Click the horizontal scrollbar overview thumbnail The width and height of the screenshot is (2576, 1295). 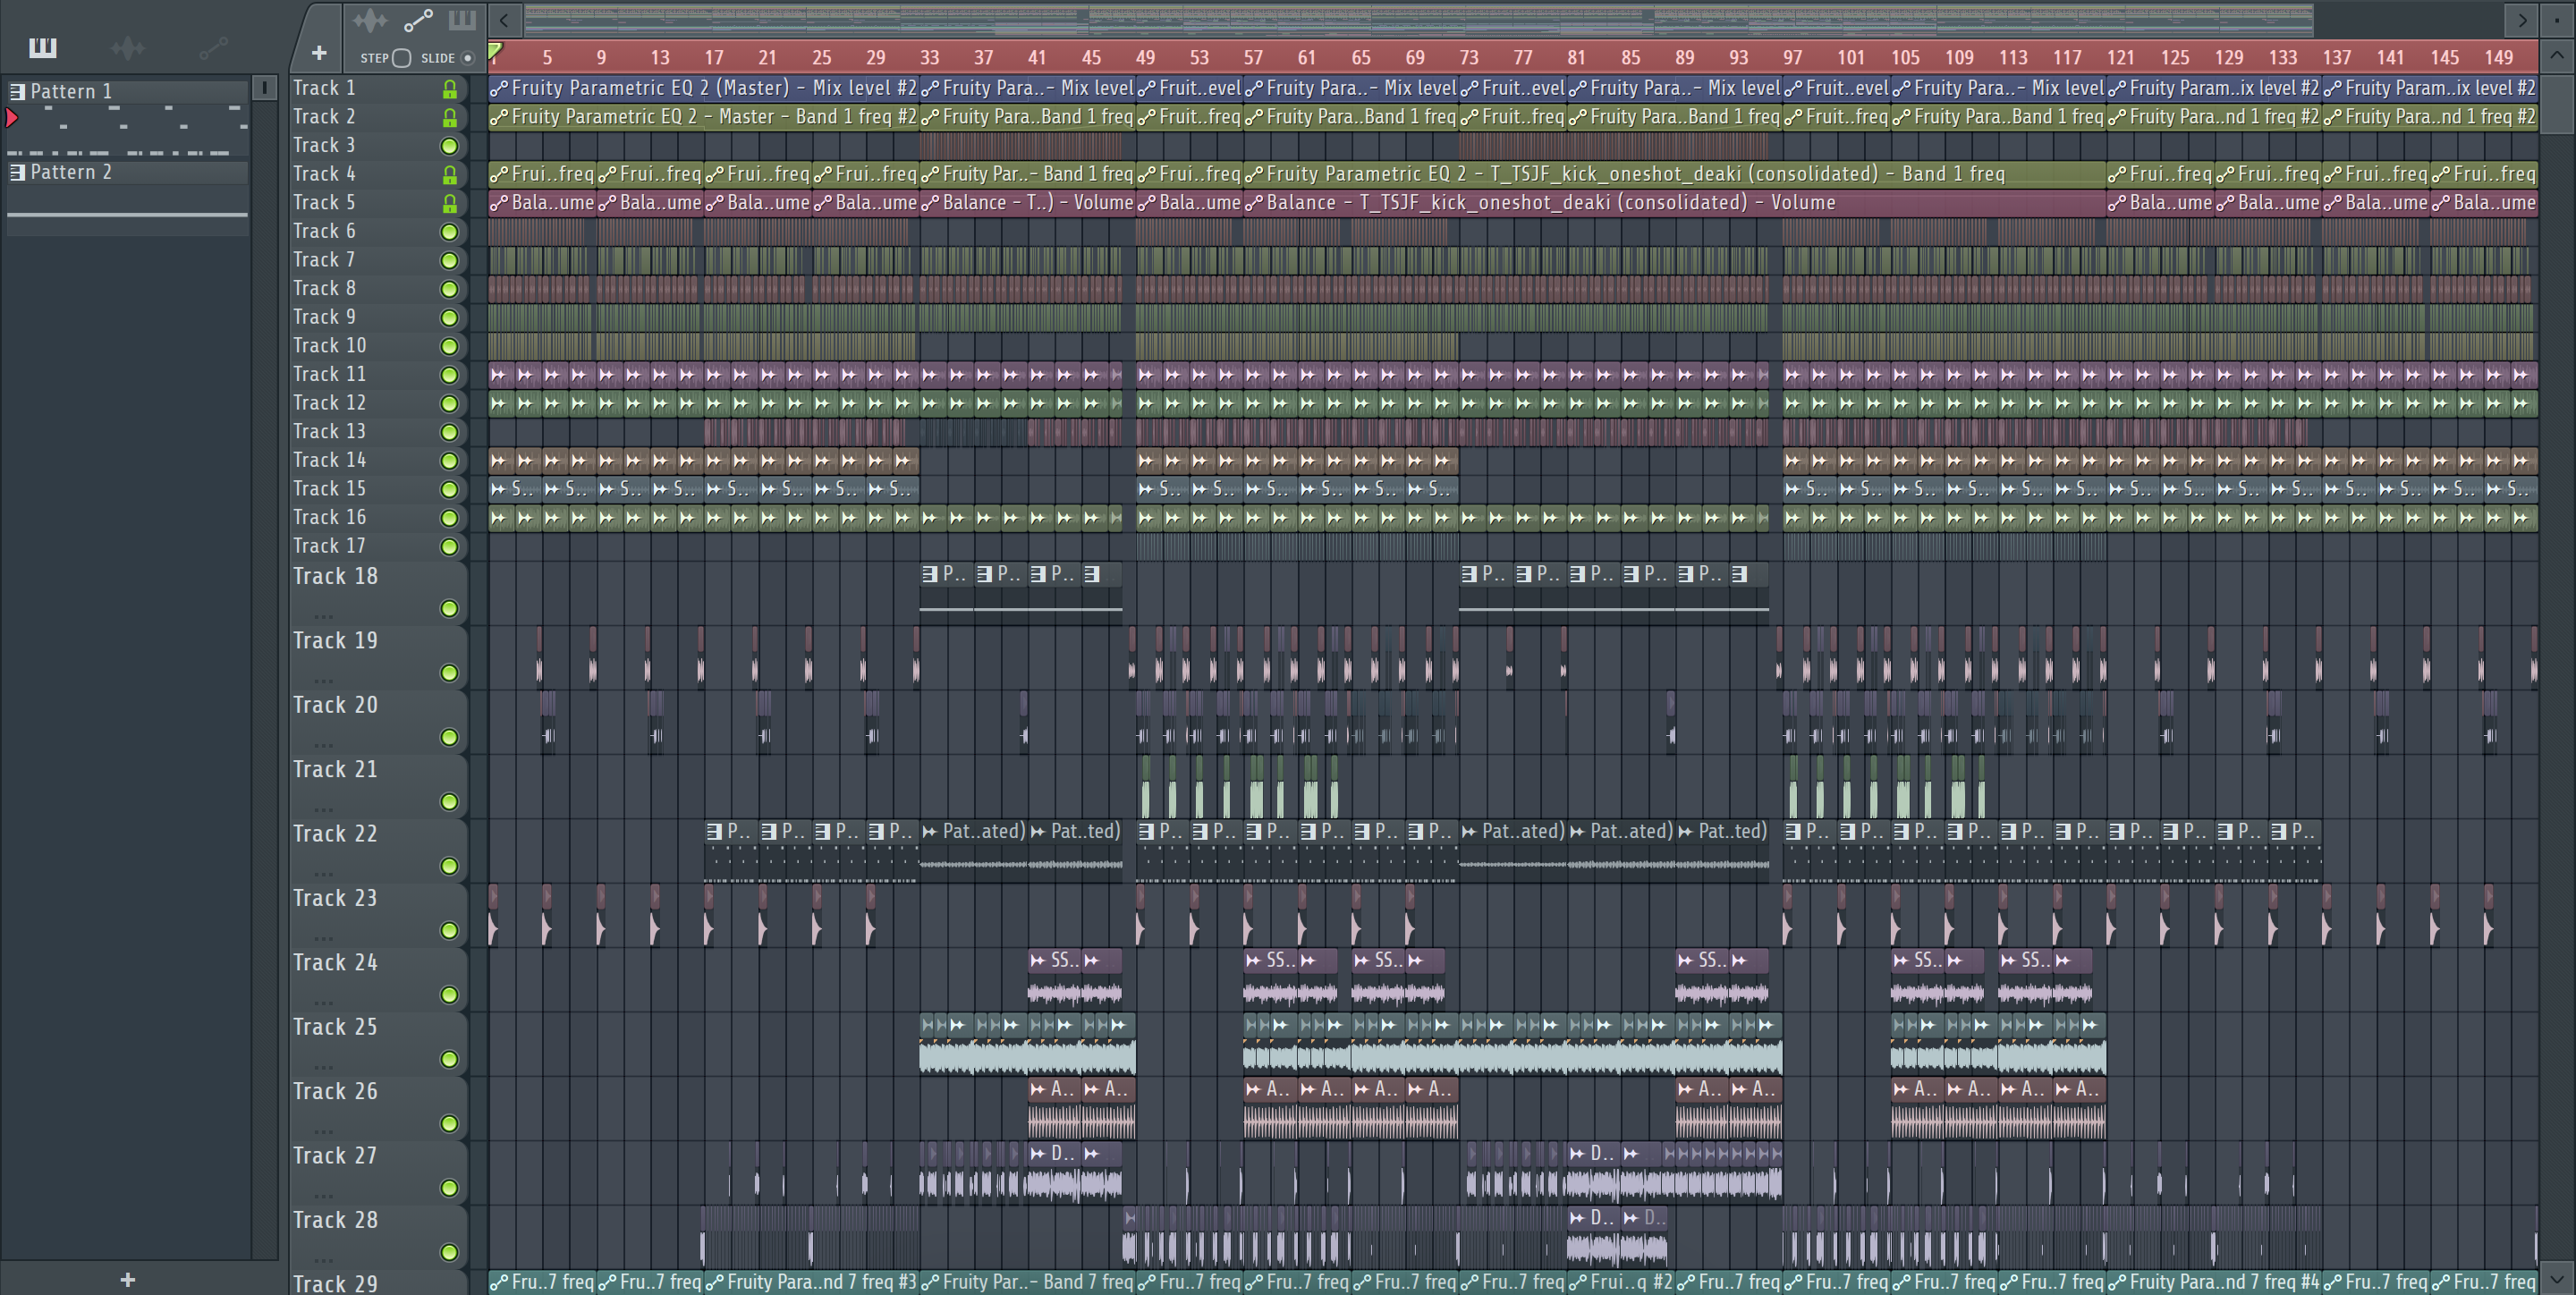point(1418,19)
